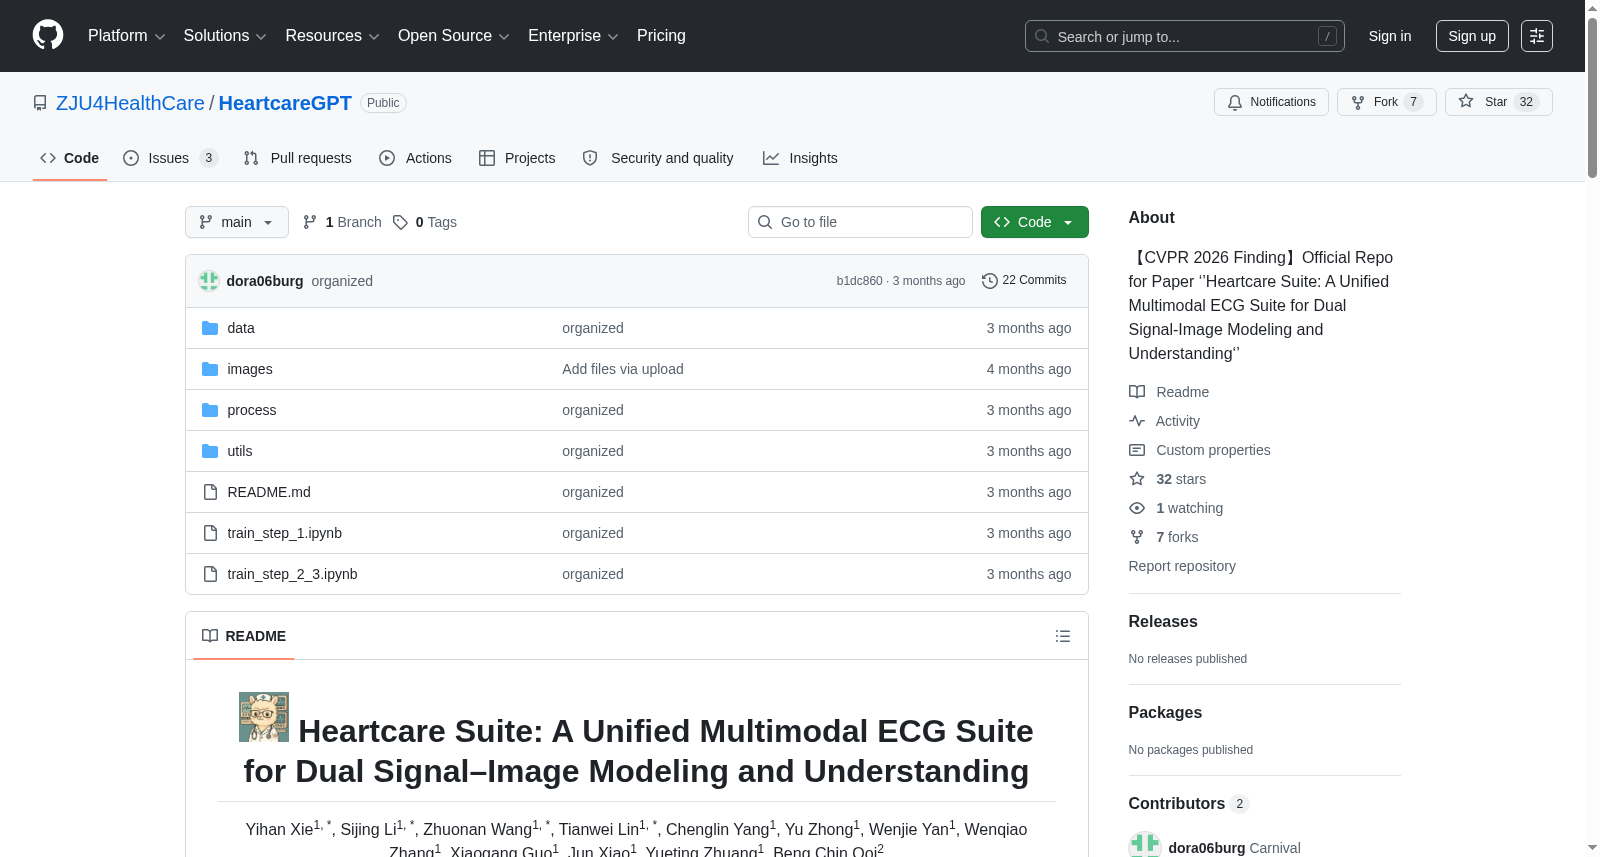
Task: Click the search magnifier icon in header
Action: [1042, 36]
